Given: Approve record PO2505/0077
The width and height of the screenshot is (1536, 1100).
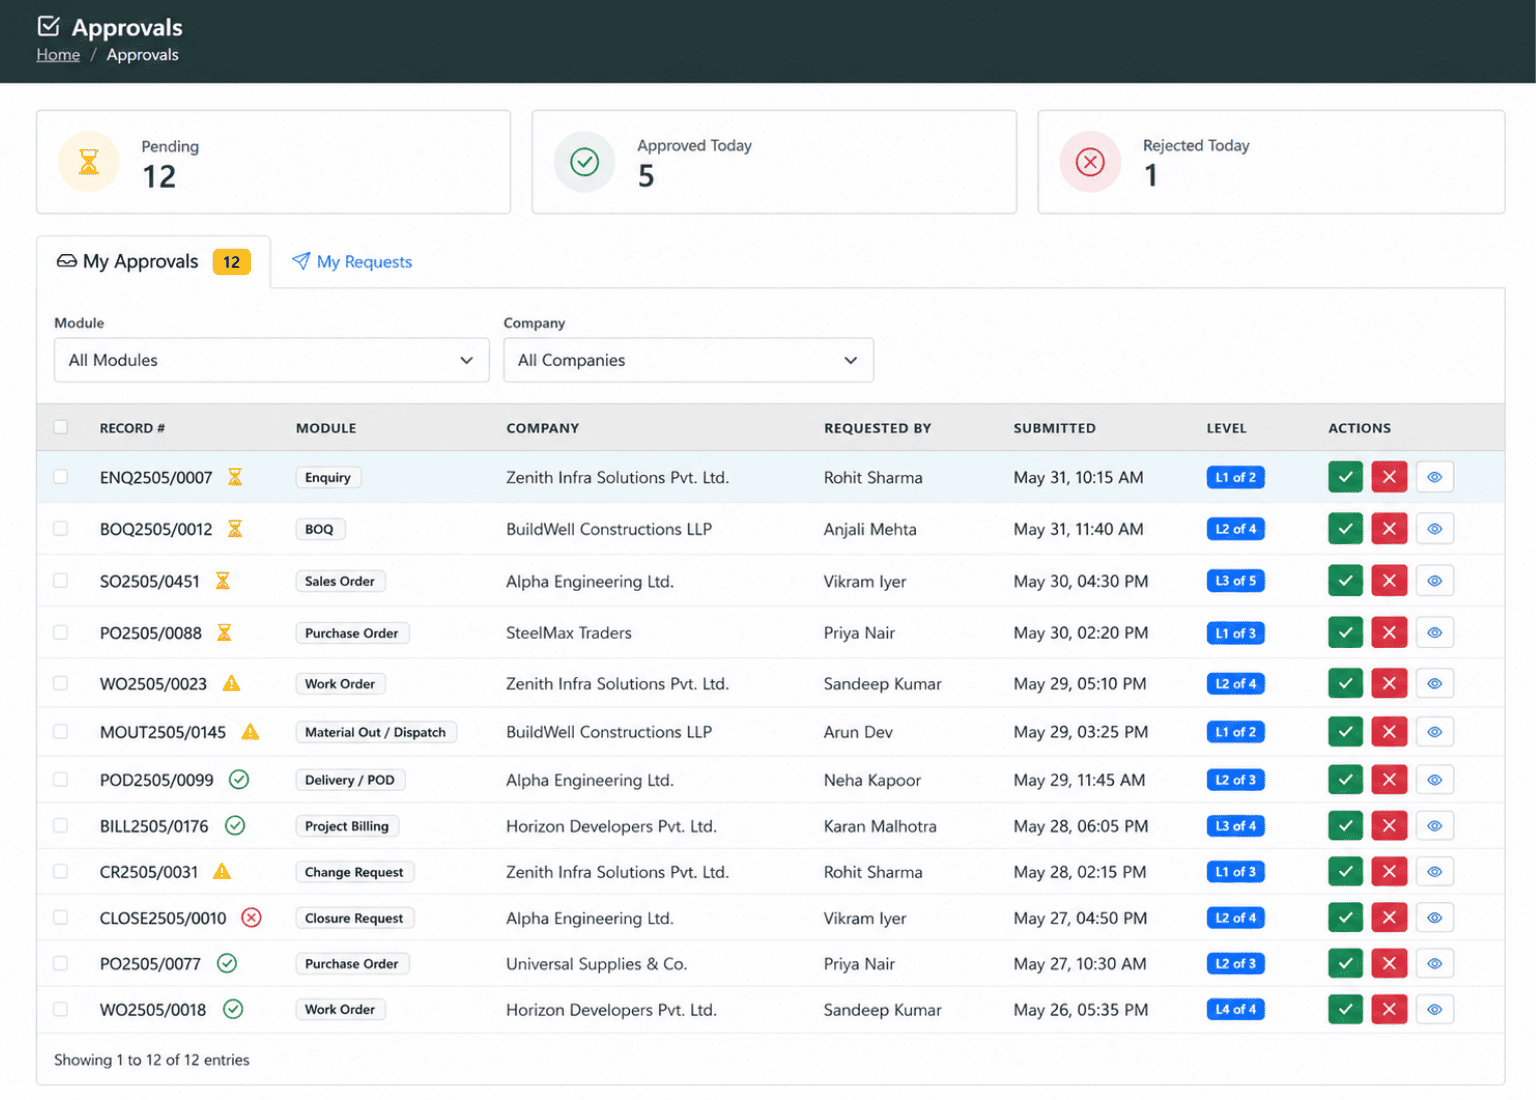Looking at the screenshot, I should click(1345, 964).
